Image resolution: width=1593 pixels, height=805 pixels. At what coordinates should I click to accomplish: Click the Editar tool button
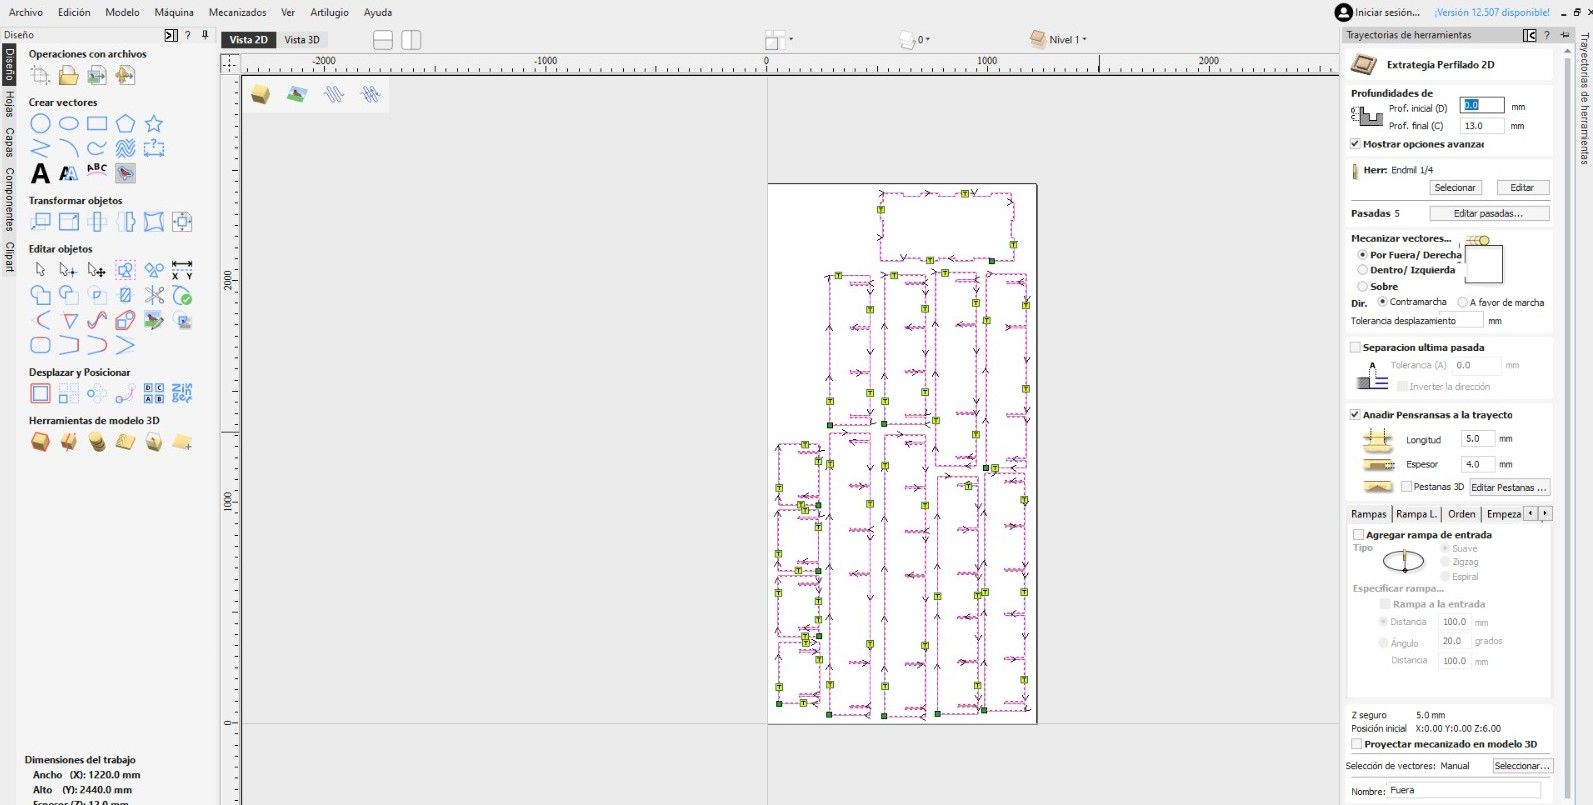[1522, 188]
